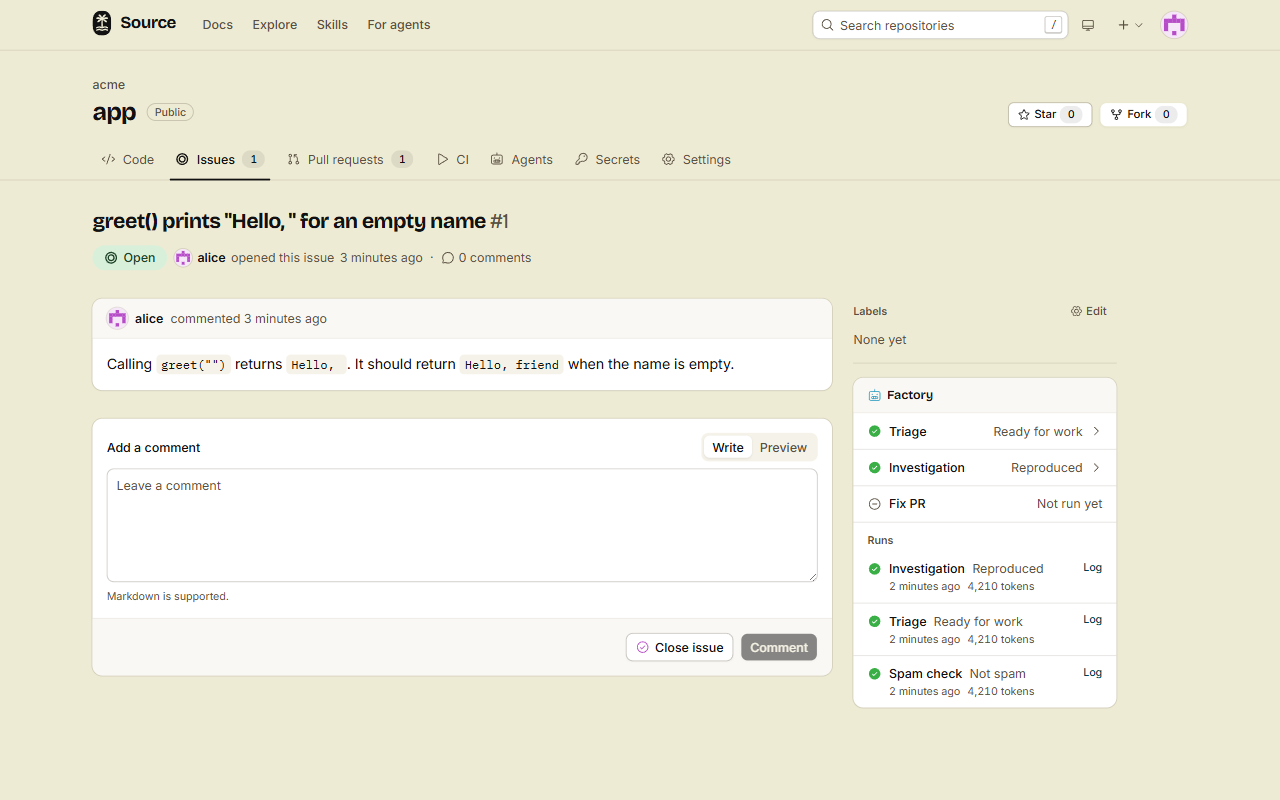Viewport: 1280px width, 800px height.
Task: Open the Skills link in the header
Action: click(x=332, y=25)
